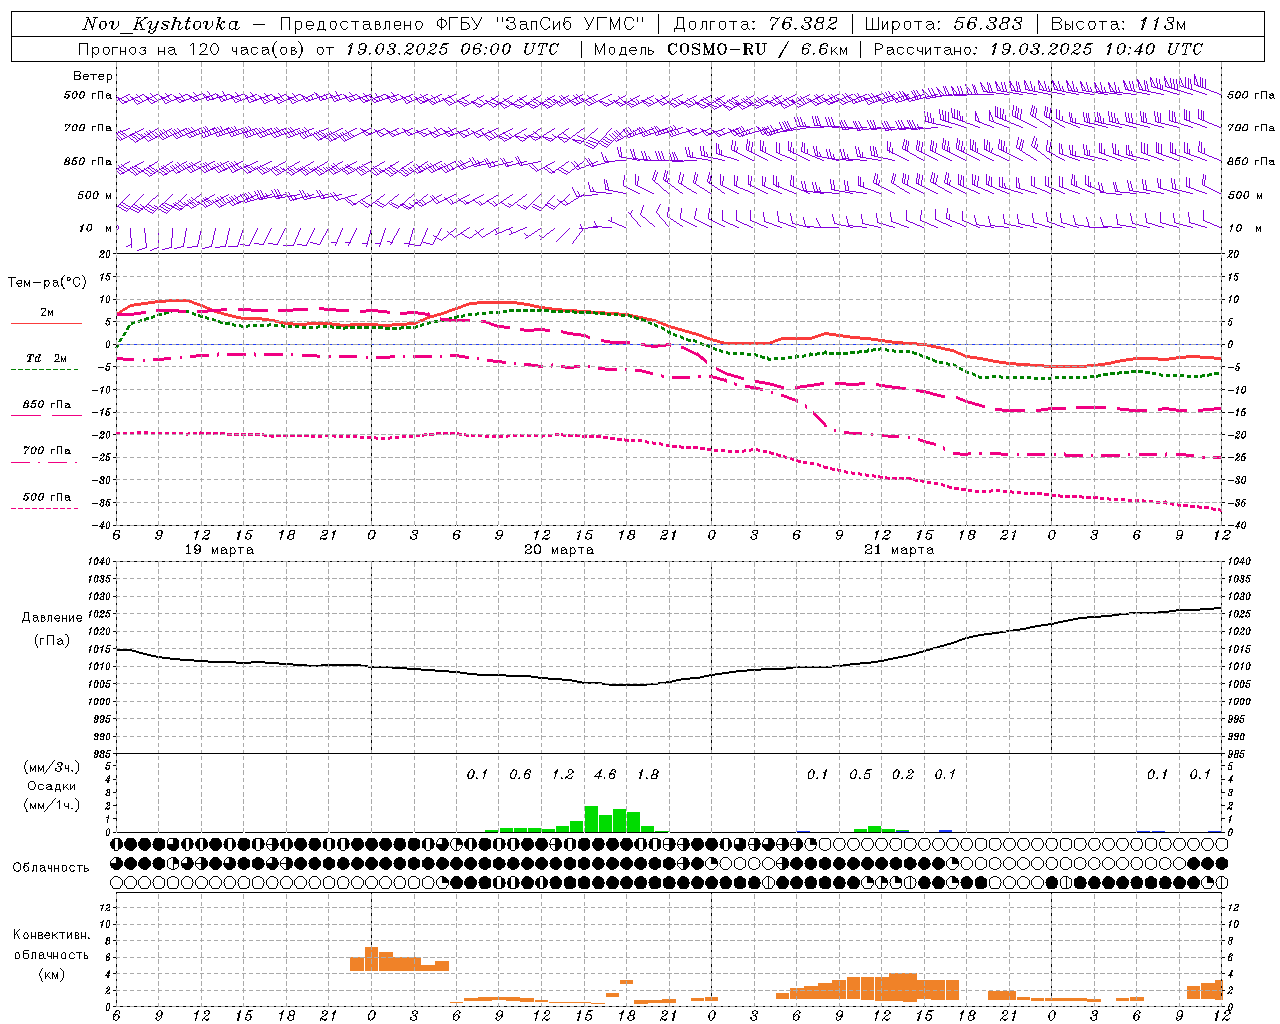Click the '19 марта' date label

pyautogui.click(x=220, y=550)
